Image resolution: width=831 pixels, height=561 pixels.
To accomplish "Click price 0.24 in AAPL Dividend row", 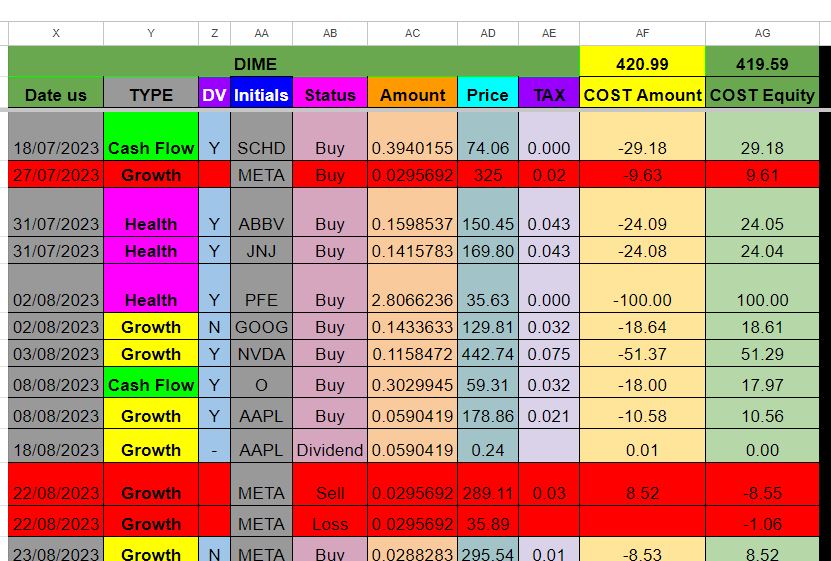I will tap(488, 446).
